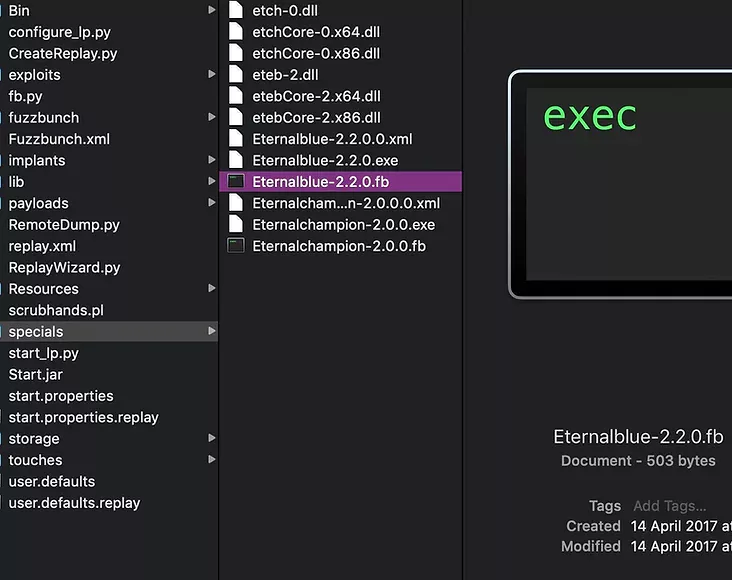Click the Add Tags field
Image resolution: width=732 pixels, height=580 pixels.
pos(670,506)
